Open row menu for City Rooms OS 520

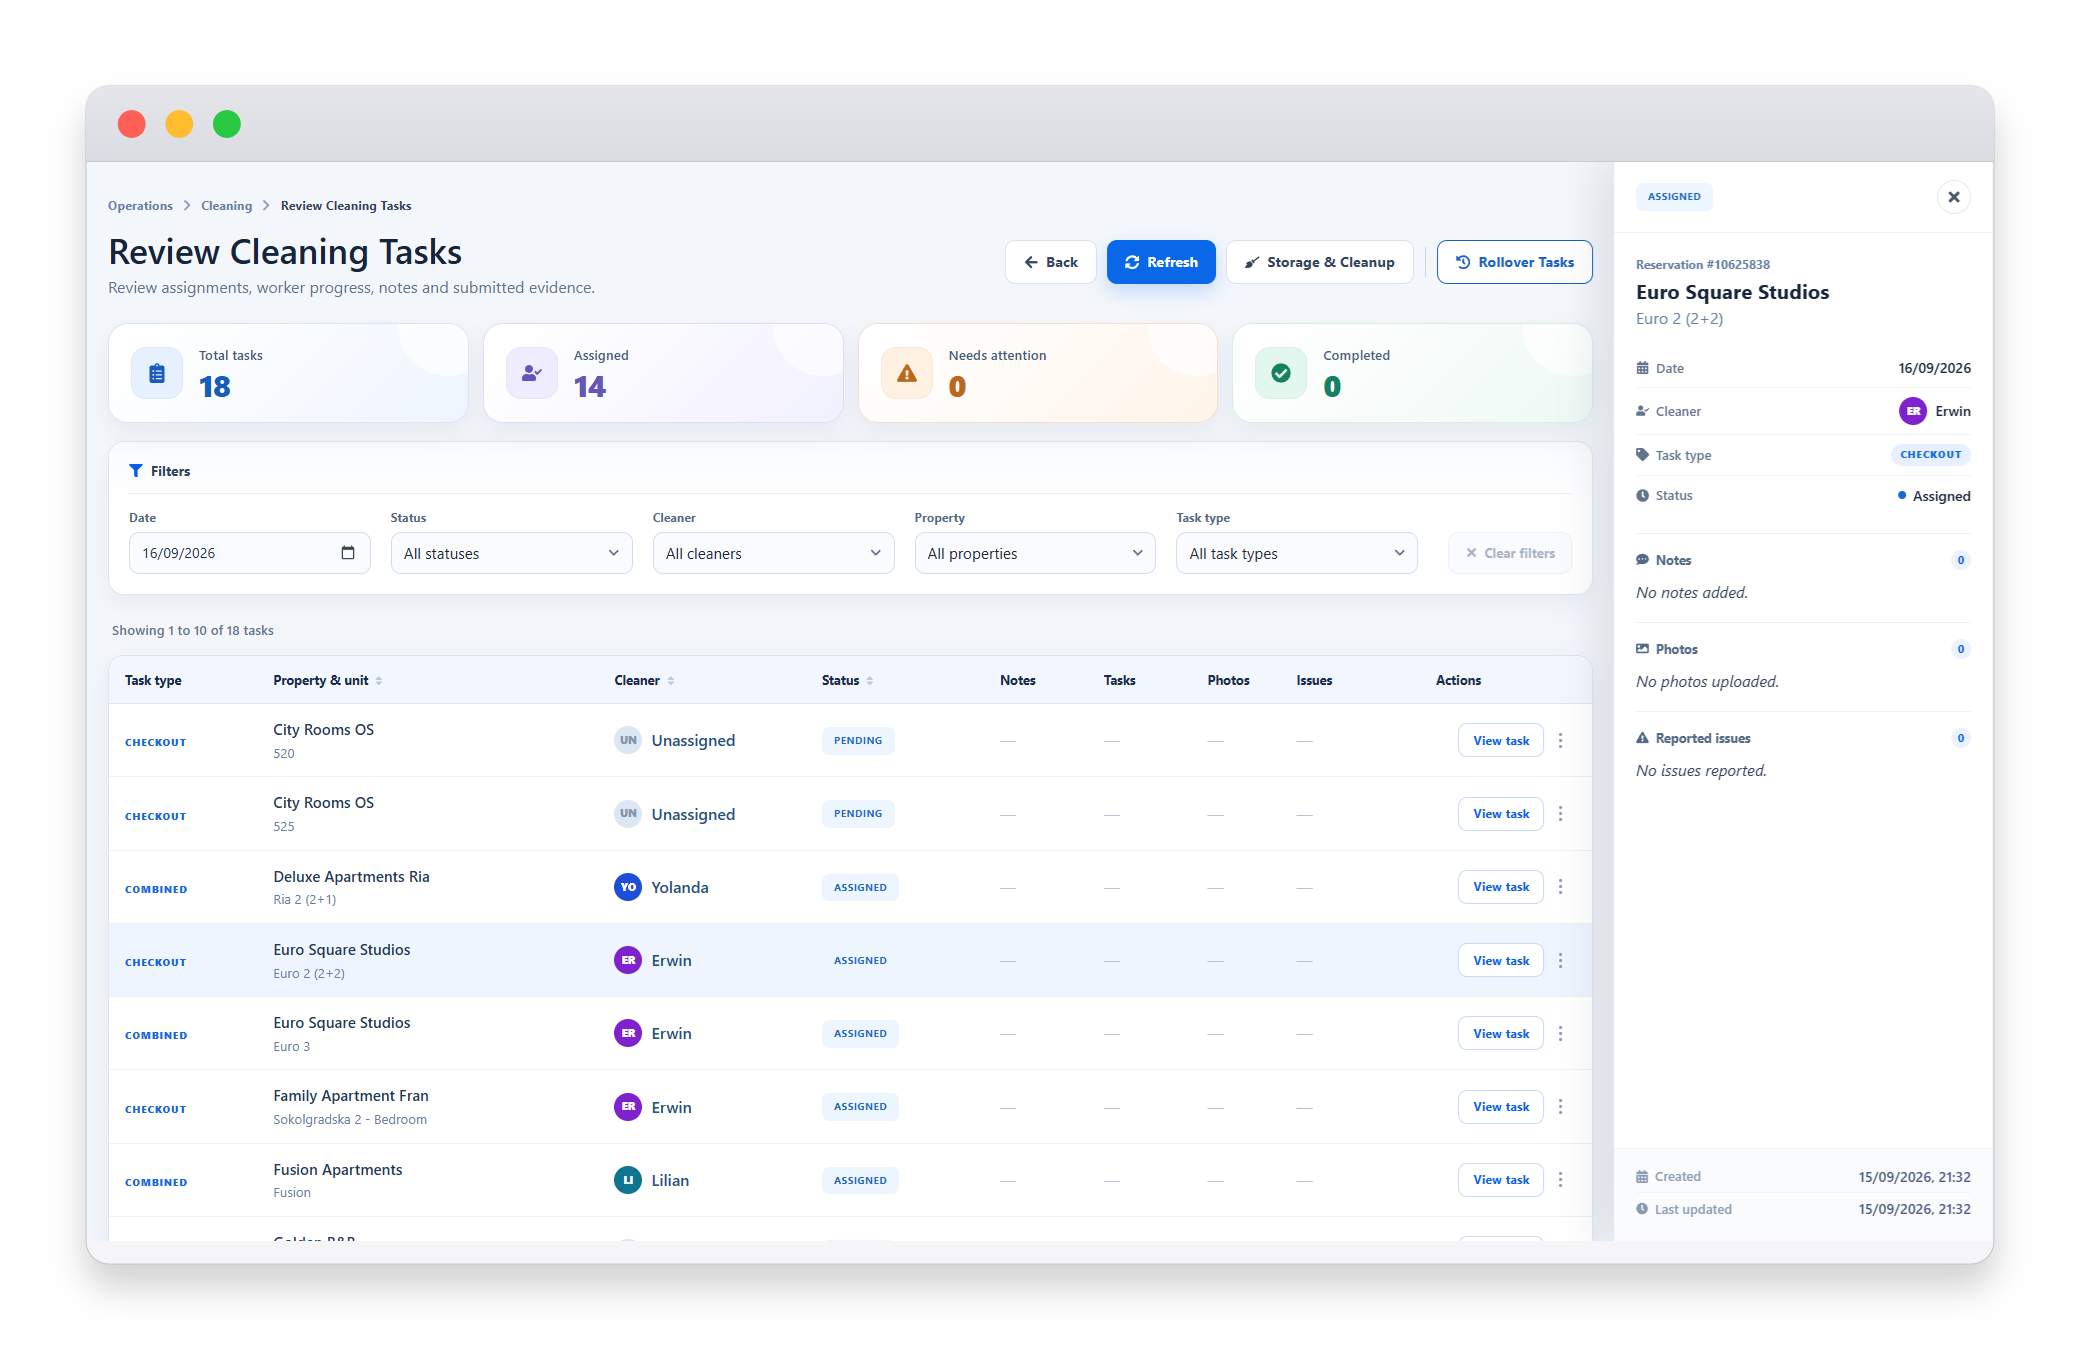click(1560, 741)
